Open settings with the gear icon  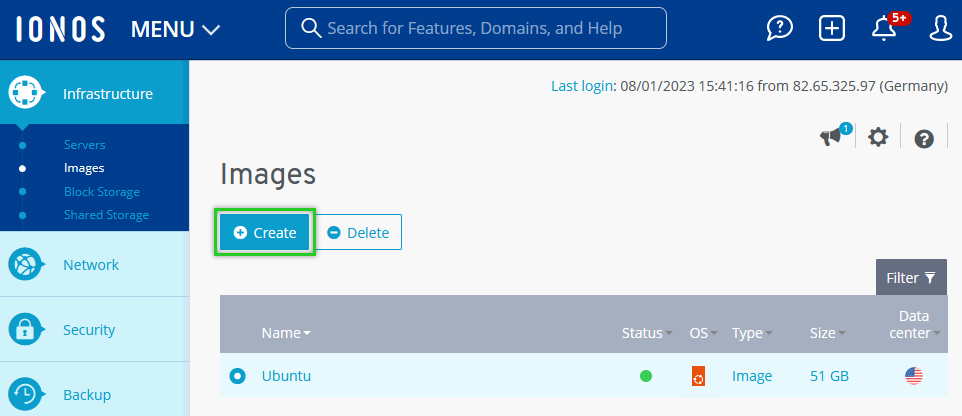point(878,138)
